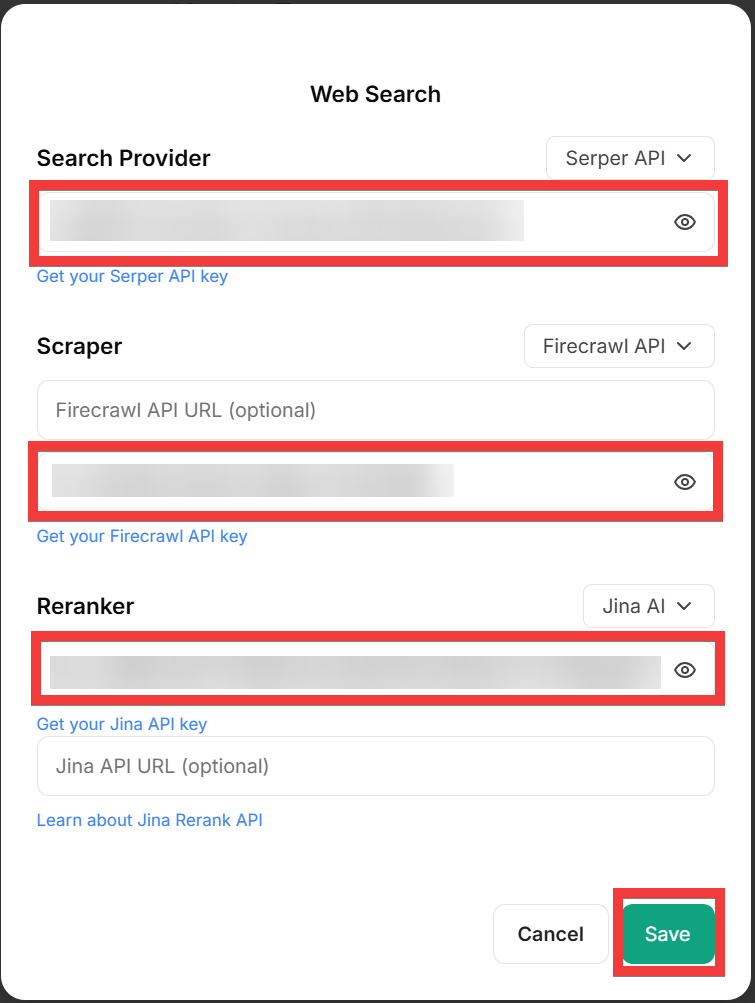Screen dimensions: 755x1003
Task: Click the Firecrawl API key input field
Action: coord(350,482)
